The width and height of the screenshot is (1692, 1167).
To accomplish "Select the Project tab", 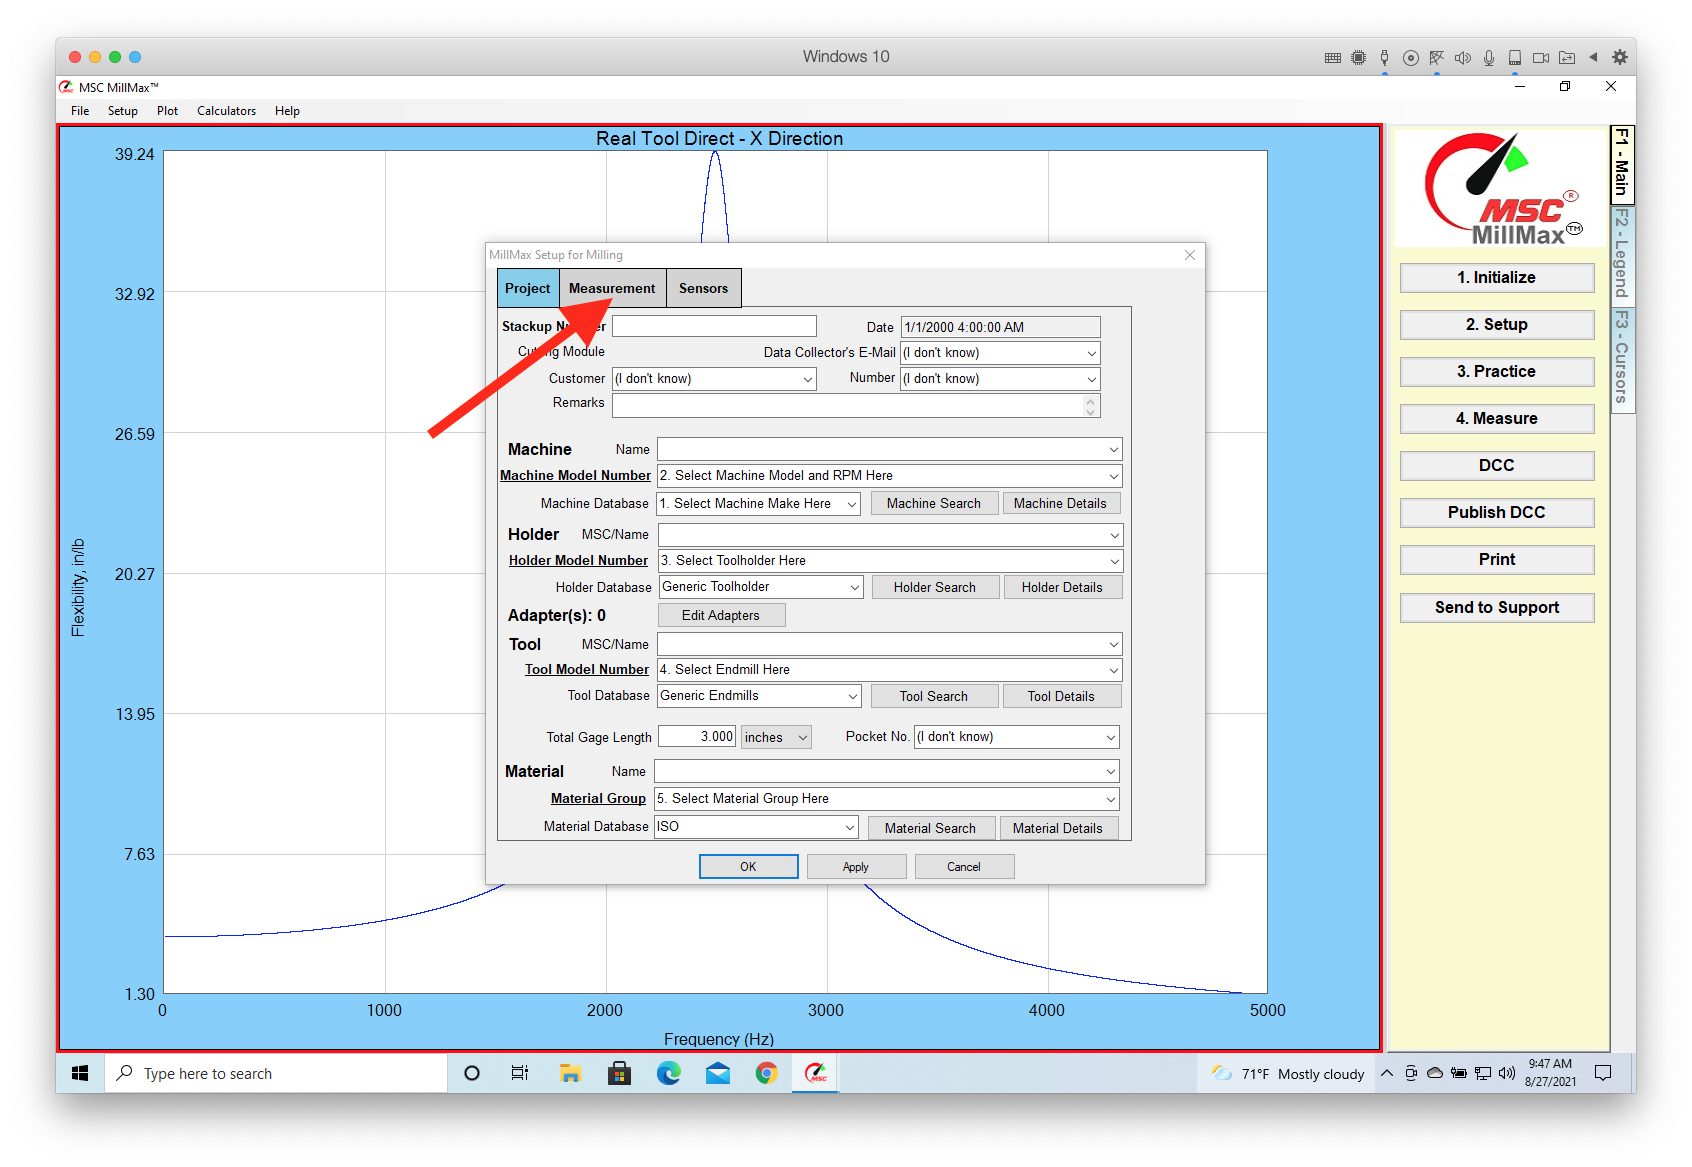I will point(527,288).
